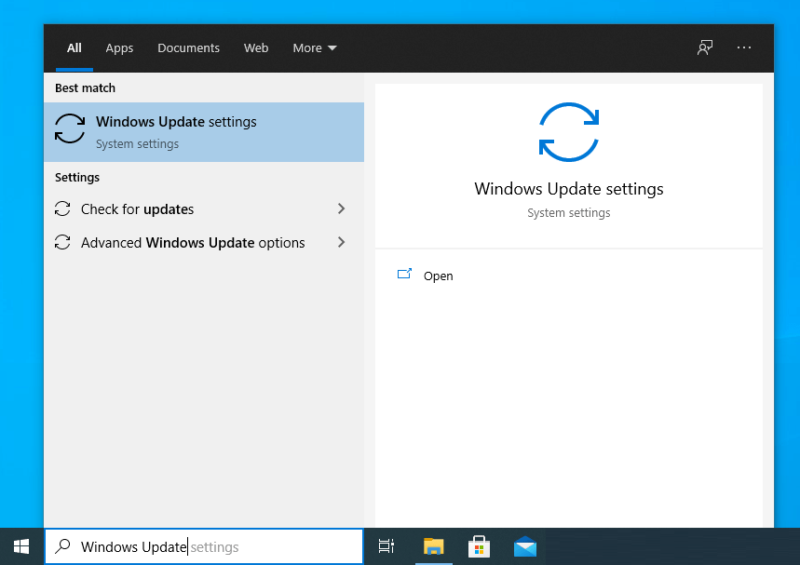This screenshot has height=565, width=800.
Task: Launch File Explorer from the taskbar
Action: click(434, 547)
